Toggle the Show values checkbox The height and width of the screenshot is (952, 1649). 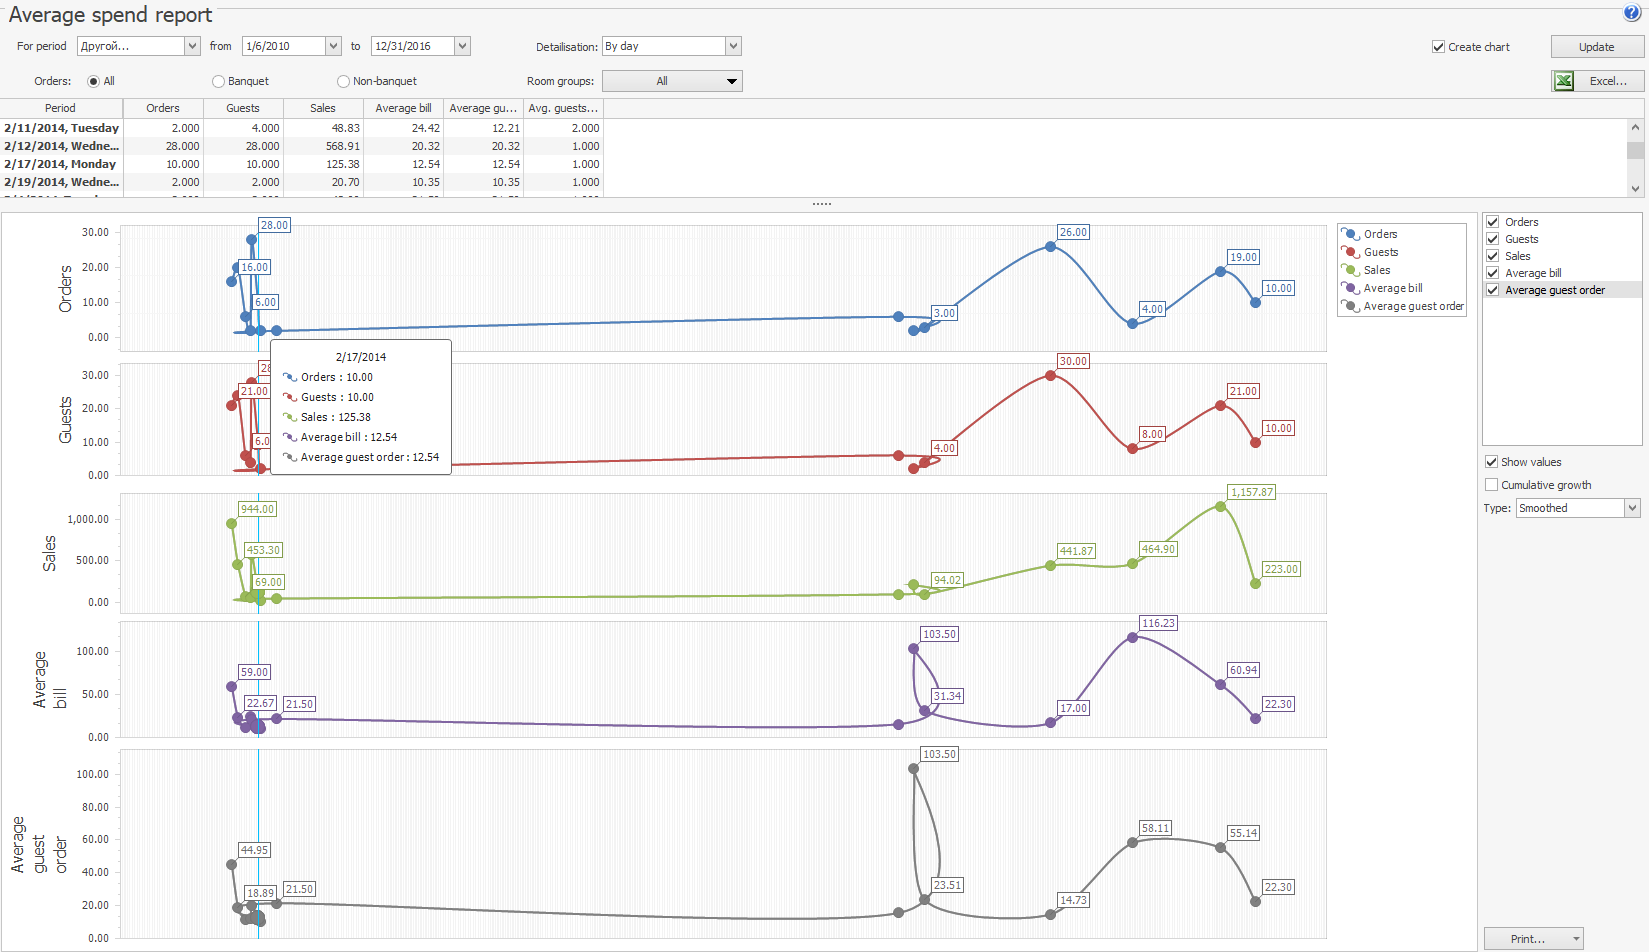pos(1492,462)
